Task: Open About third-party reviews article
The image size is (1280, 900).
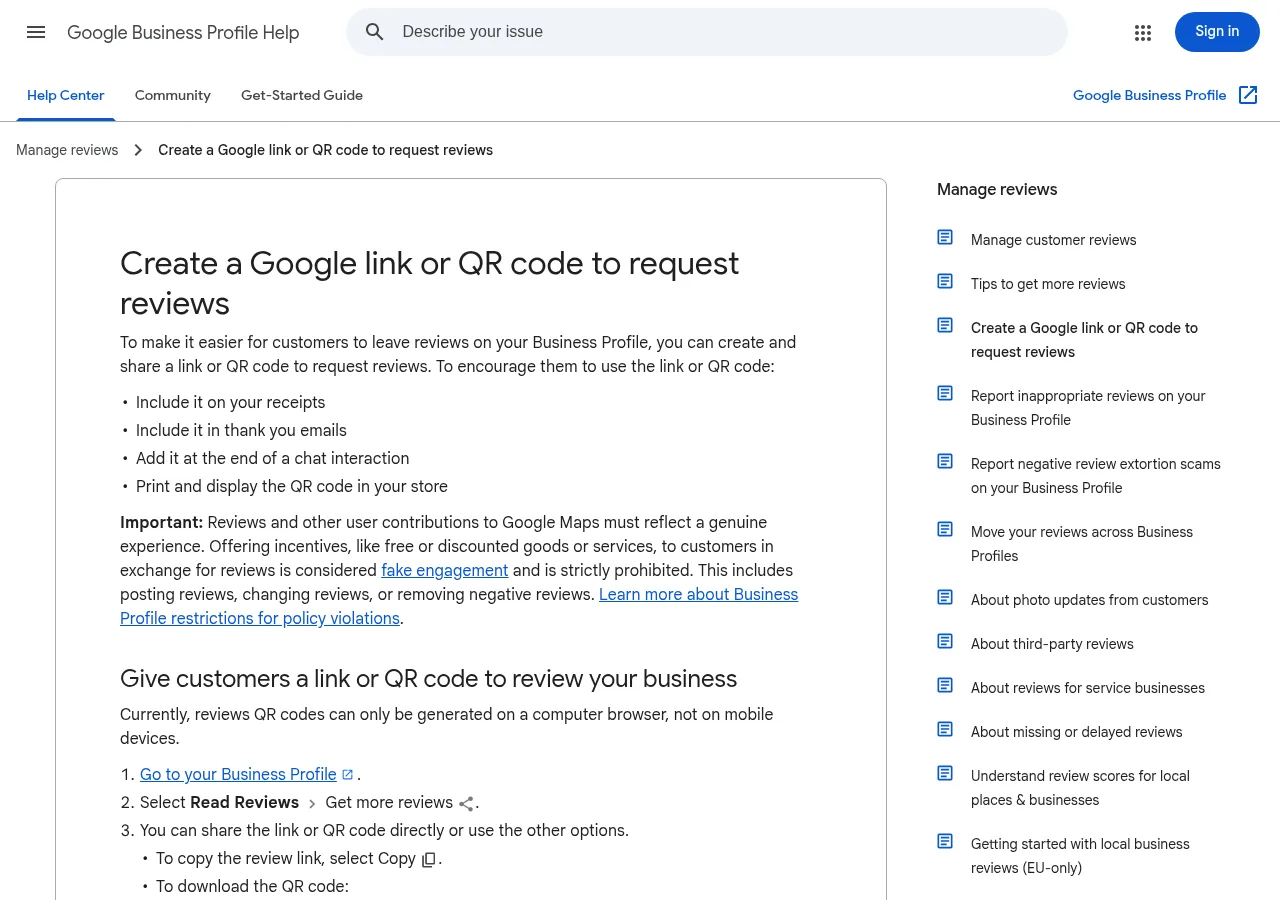Action: click(1052, 644)
